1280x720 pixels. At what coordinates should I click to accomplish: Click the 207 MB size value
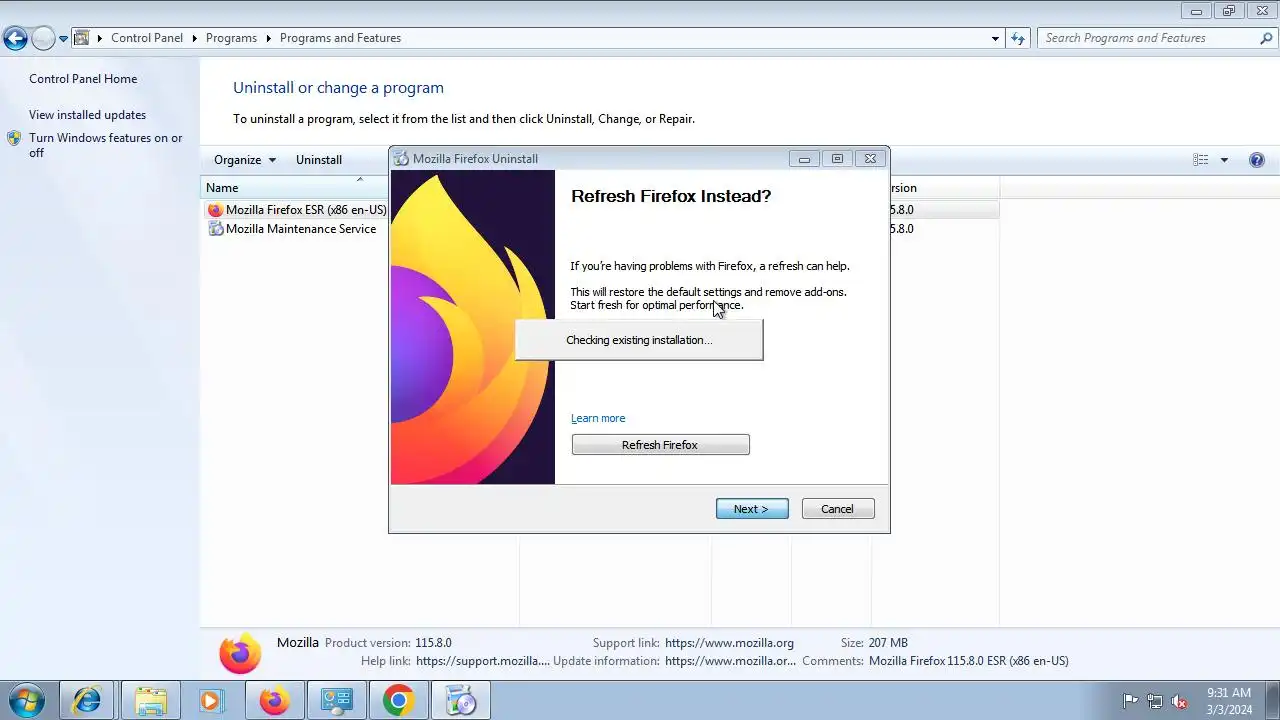coord(888,643)
